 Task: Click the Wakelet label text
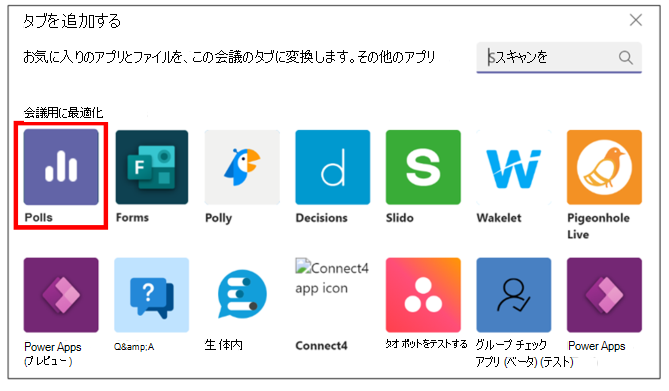[x=499, y=218]
